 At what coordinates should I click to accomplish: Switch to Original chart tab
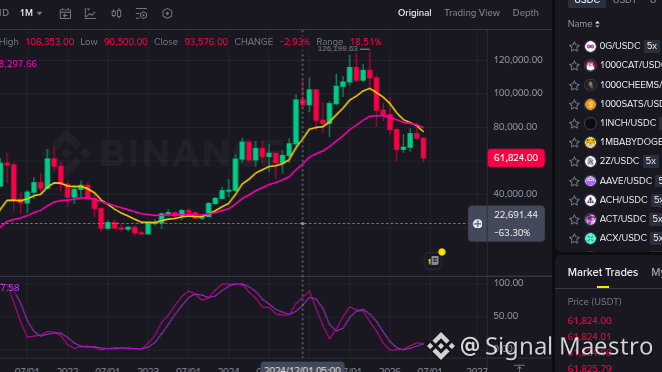coord(415,13)
